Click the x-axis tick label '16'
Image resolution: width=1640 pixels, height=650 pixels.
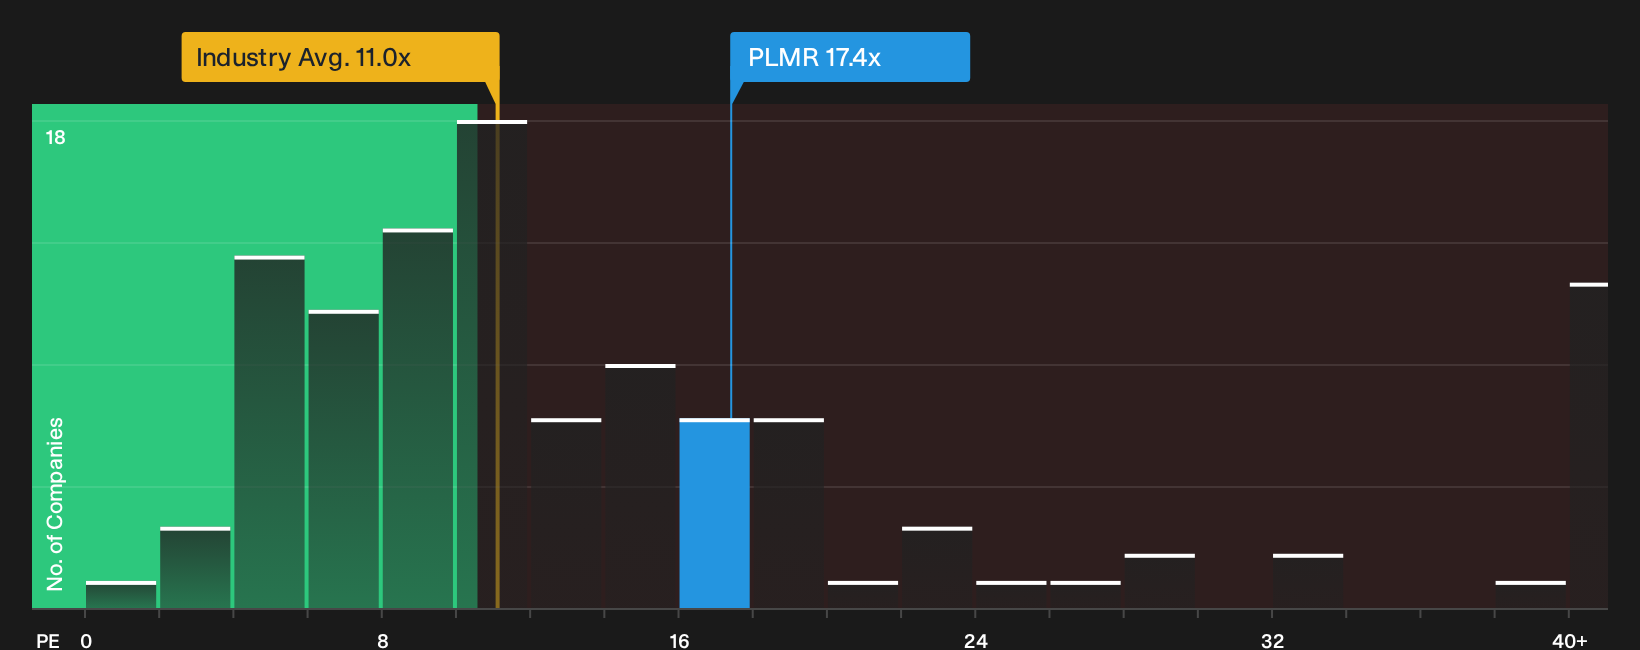click(x=679, y=641)
